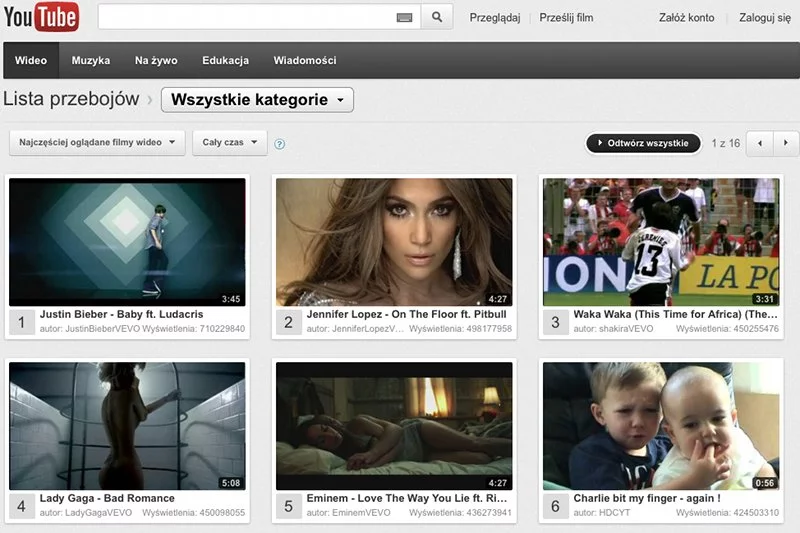Click the rank number 6 badge
800x533 pixels.
(x=556, y=506)
